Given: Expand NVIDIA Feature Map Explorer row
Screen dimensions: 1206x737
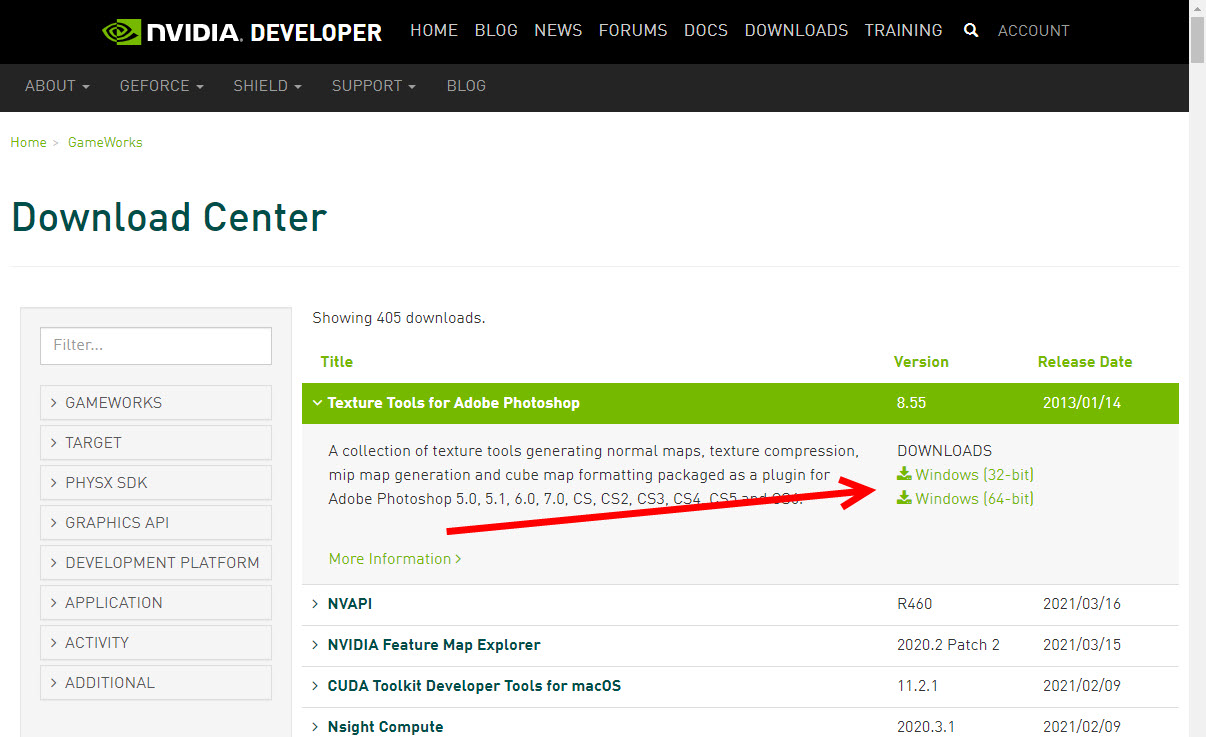Looking at the screenshot, I should pyautogui.click(x=740, y=645).
